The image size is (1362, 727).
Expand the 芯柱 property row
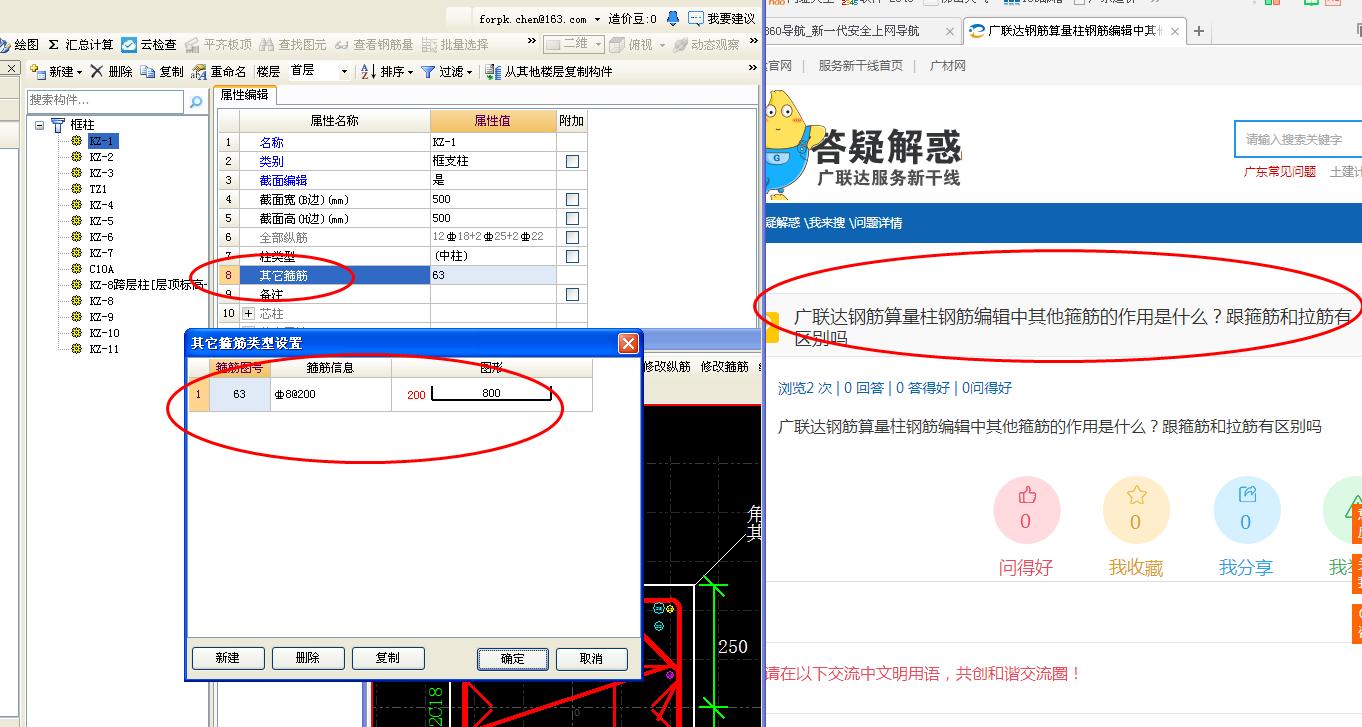click(249, 313)
